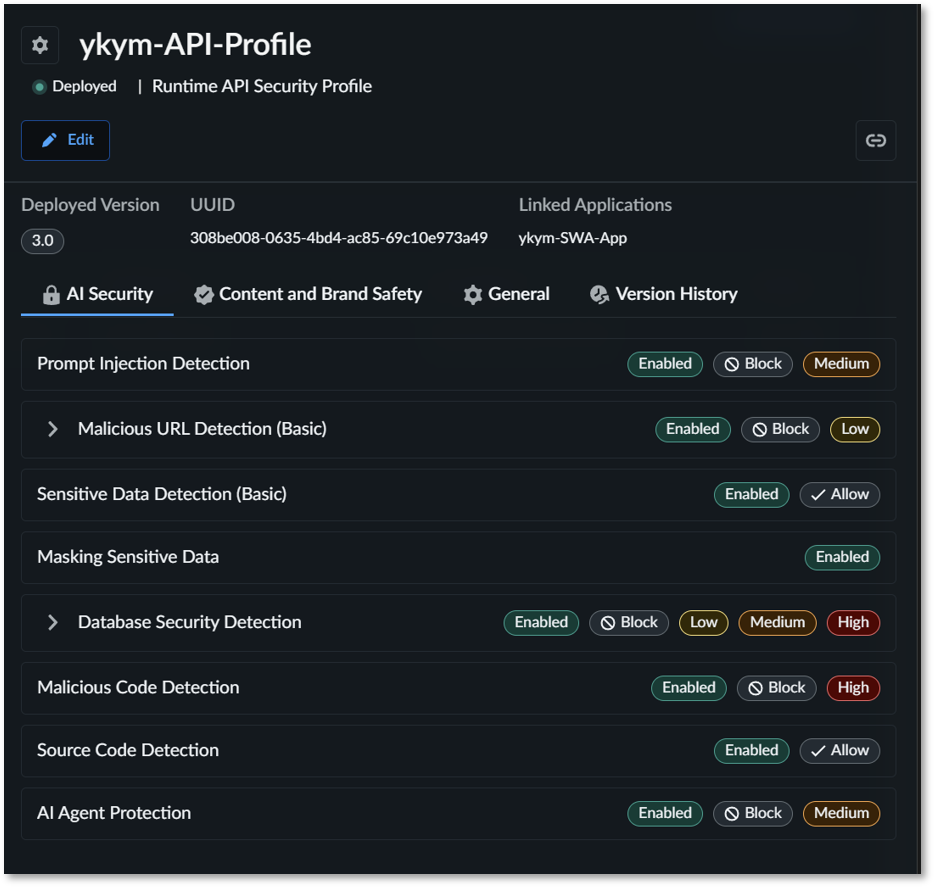Click the Edit button

point(66,140)
